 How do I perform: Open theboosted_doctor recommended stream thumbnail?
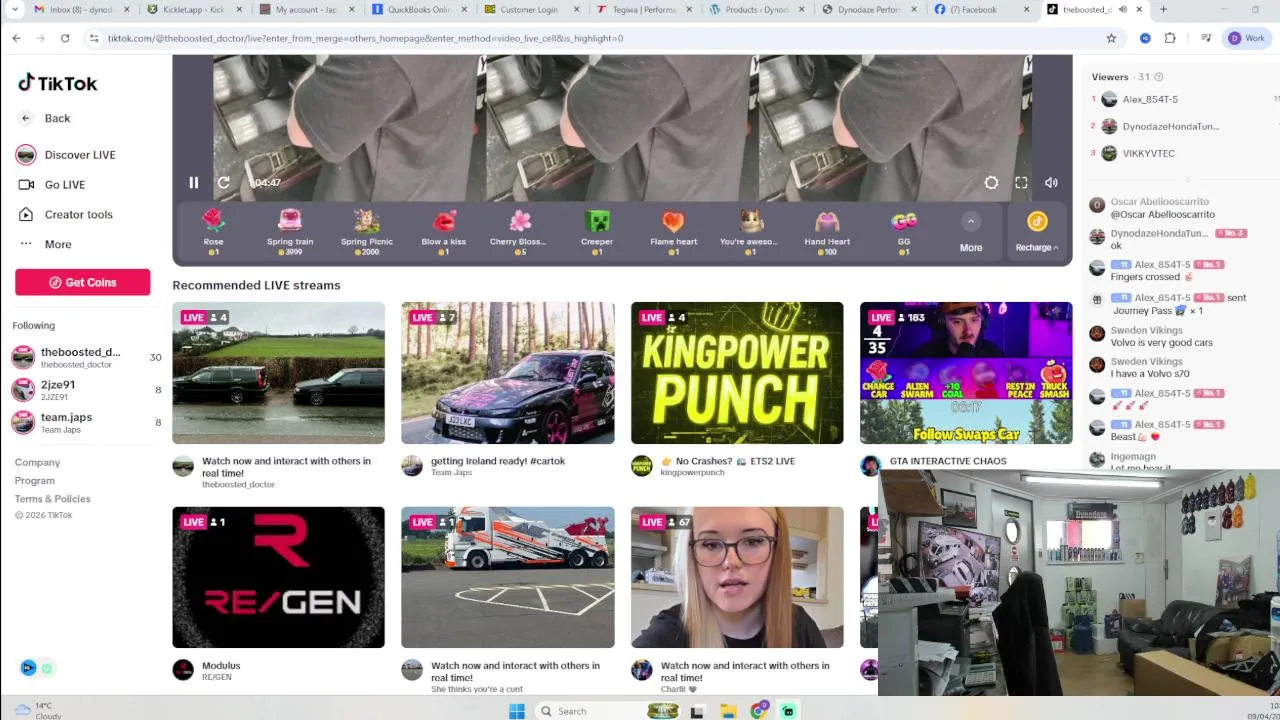[278, 373]
